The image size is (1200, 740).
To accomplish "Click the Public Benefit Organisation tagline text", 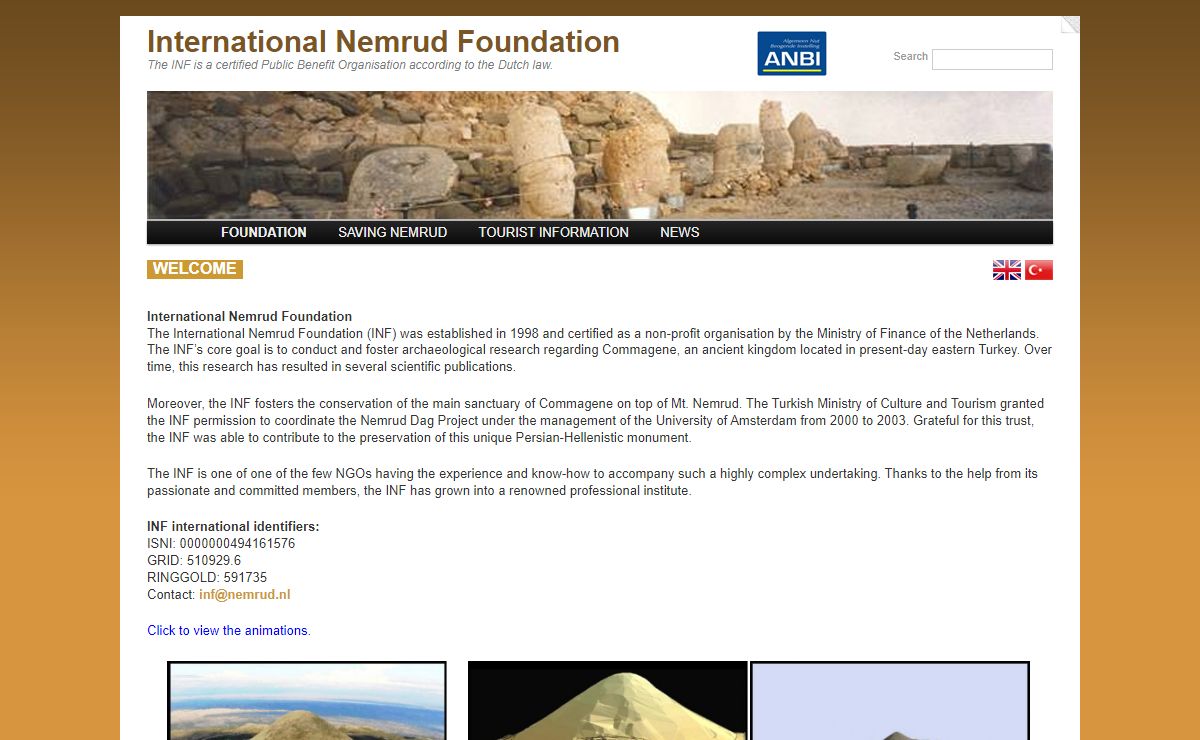I will click(x=350, y=65).
